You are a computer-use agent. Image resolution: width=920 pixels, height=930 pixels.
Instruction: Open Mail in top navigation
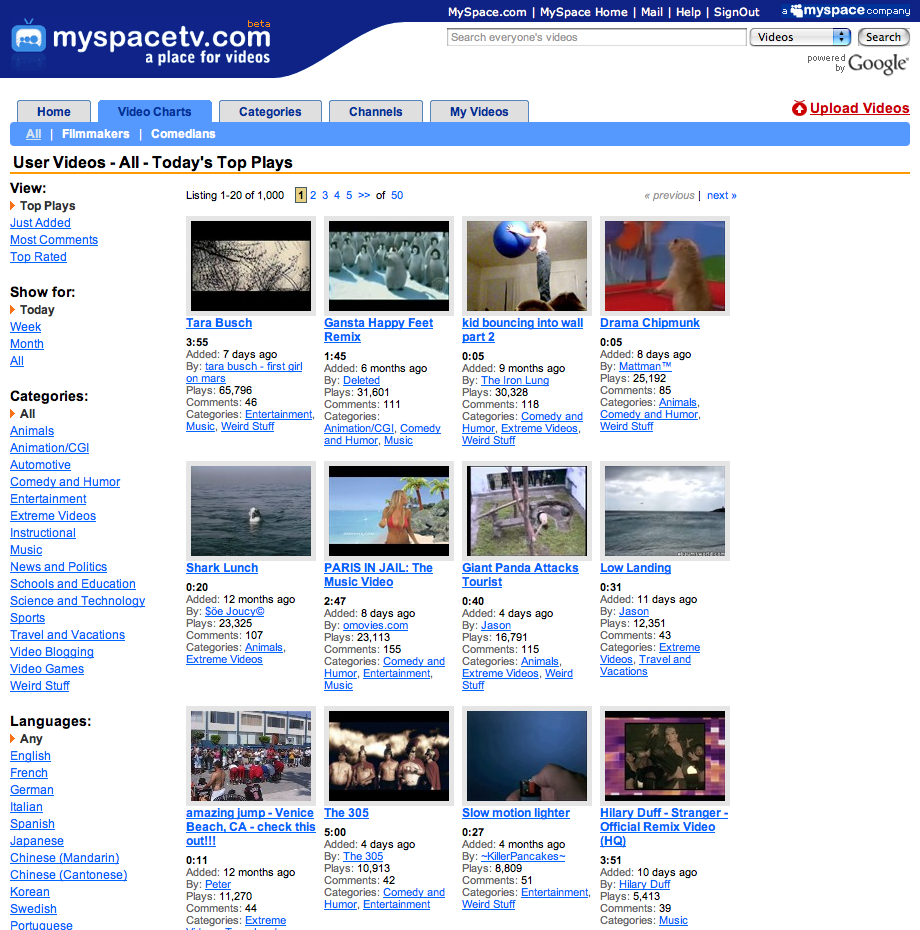[652, 12]
